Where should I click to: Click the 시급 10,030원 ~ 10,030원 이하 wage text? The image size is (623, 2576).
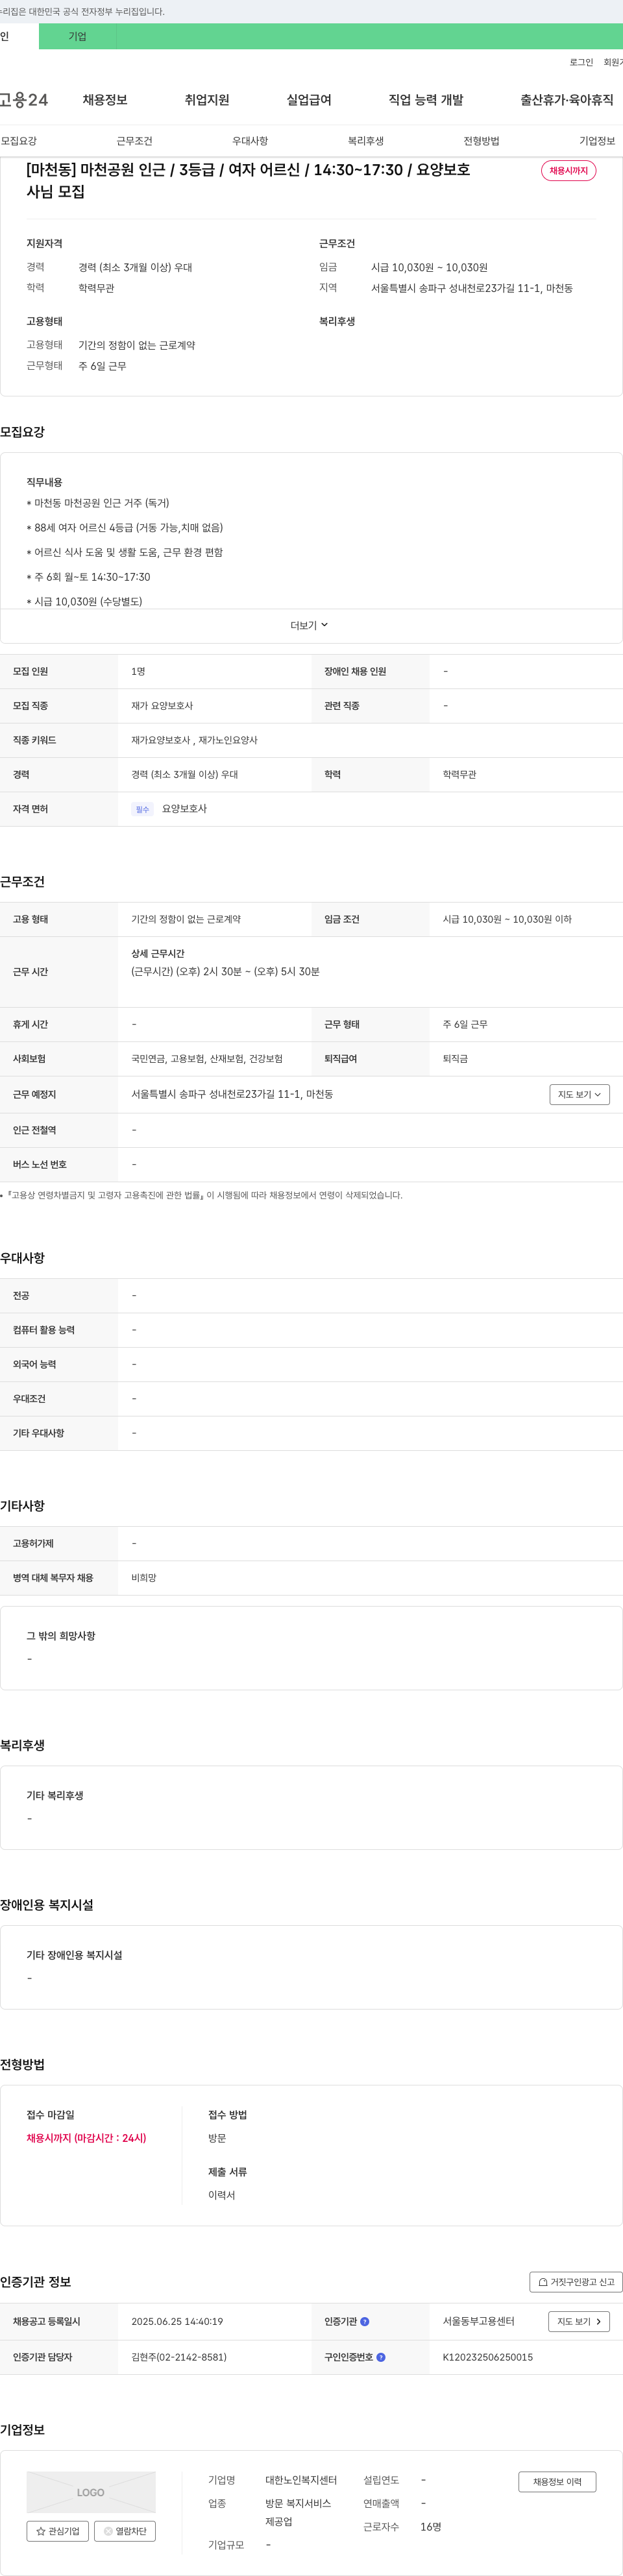click(x=507, y=919)
